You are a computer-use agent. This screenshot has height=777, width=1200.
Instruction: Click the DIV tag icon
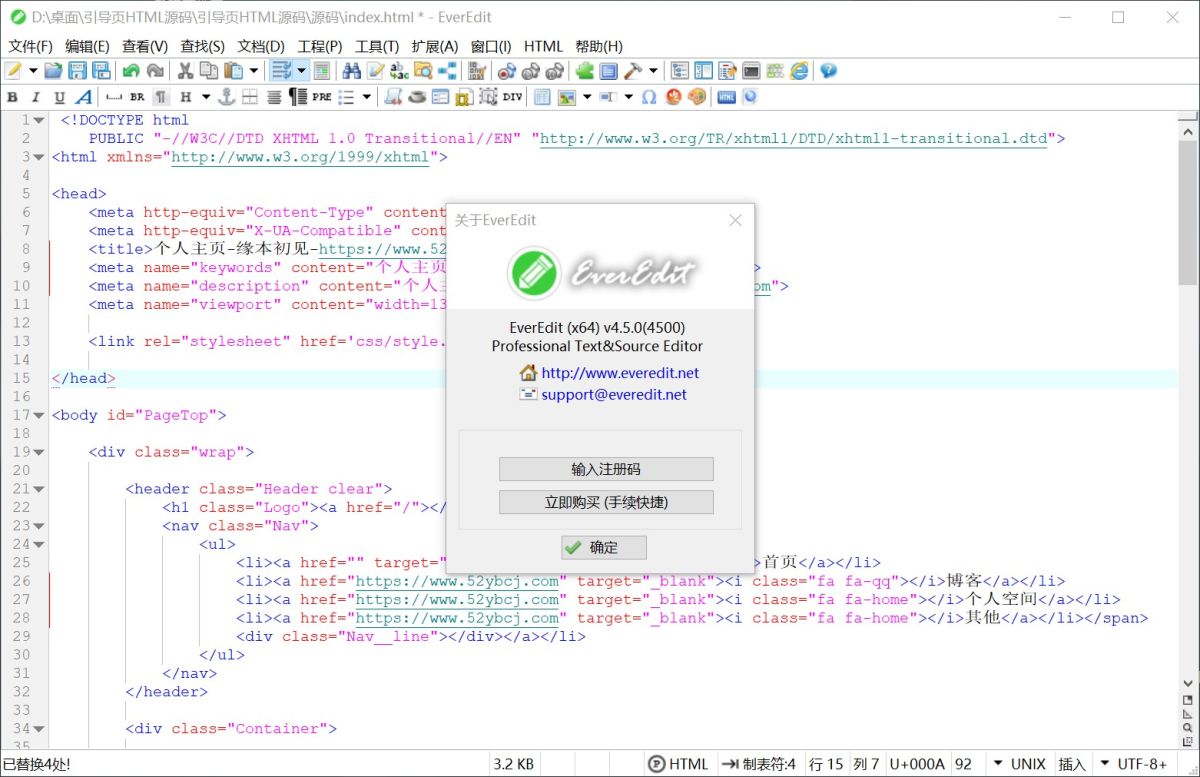[x=512, y=97]
